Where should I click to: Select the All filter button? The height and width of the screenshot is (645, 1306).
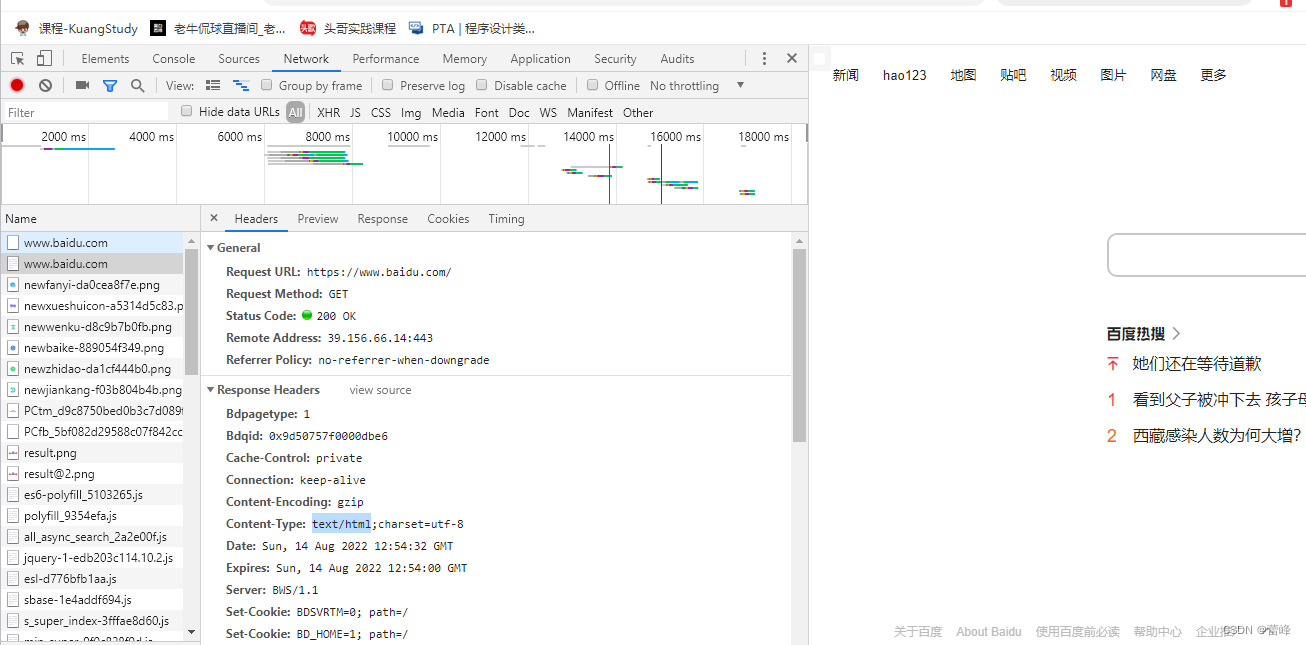pos(295,113)
